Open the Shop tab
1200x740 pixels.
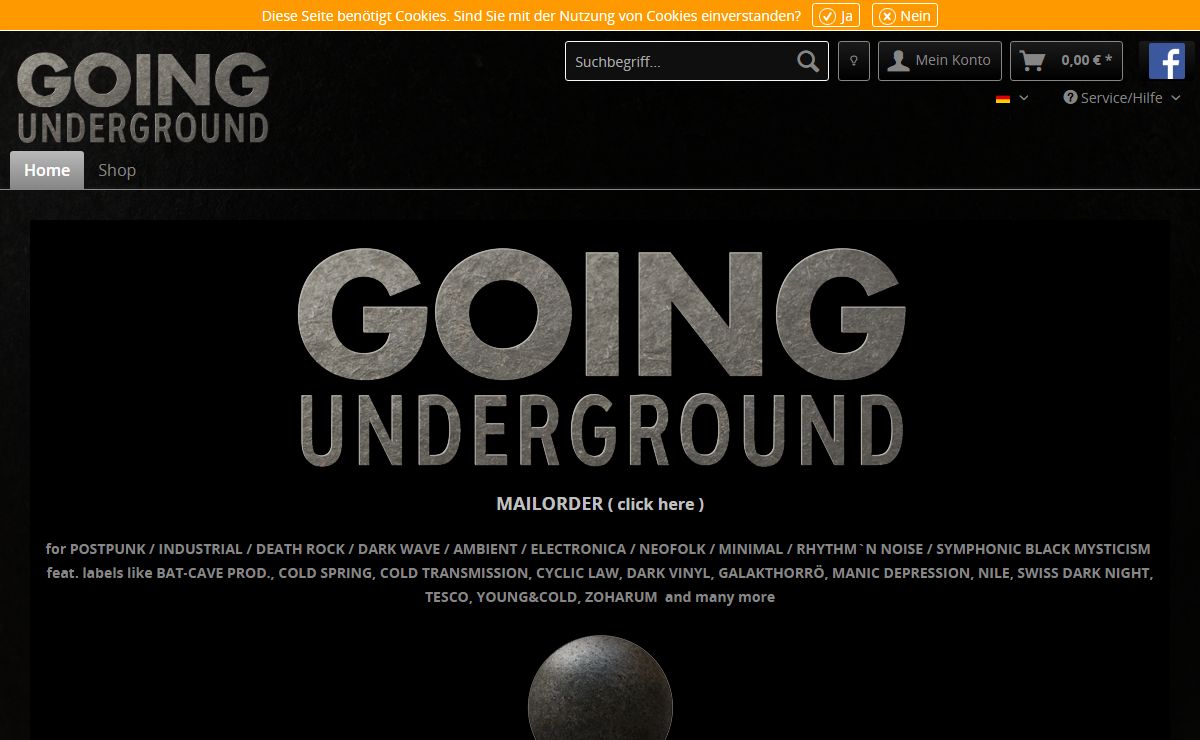117,170
